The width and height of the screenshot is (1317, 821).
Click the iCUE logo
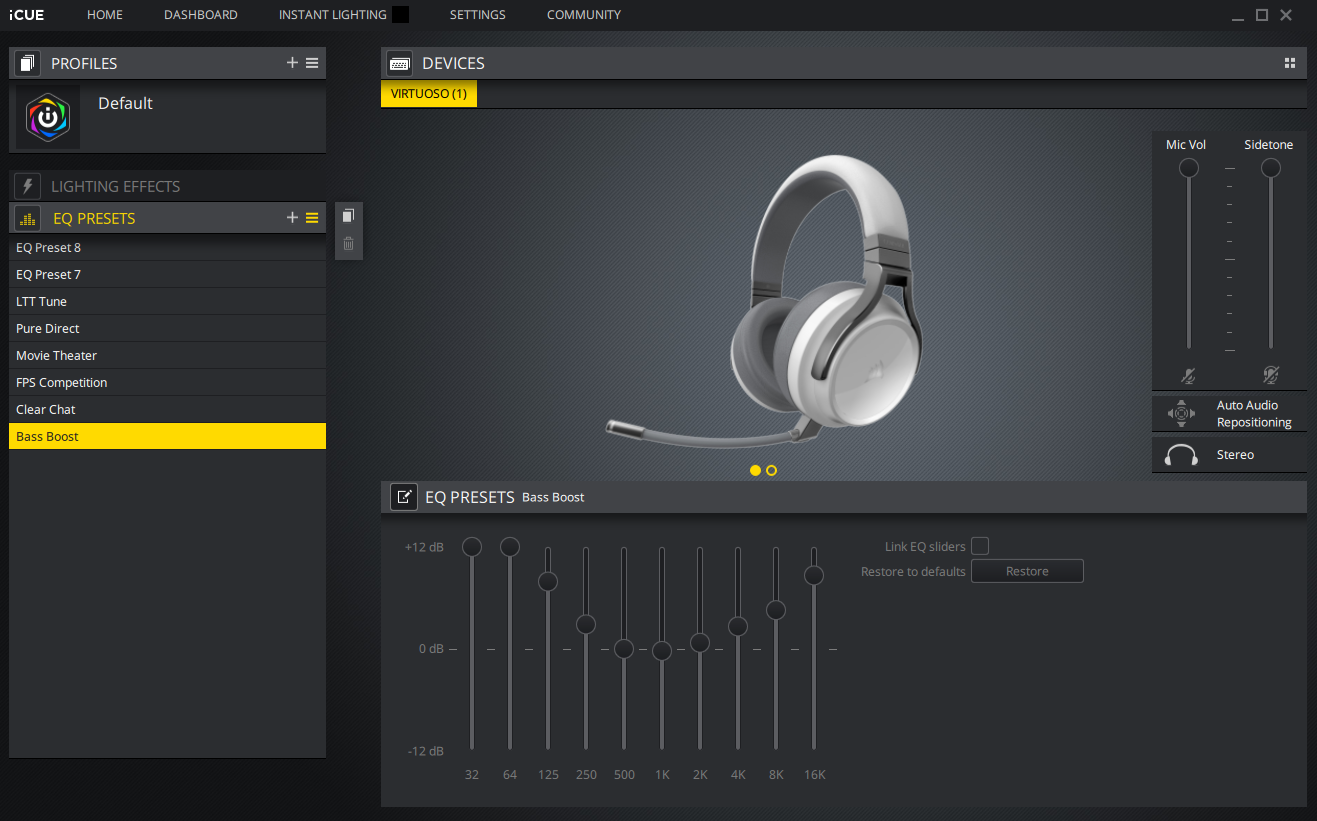[x=26, y=15]
